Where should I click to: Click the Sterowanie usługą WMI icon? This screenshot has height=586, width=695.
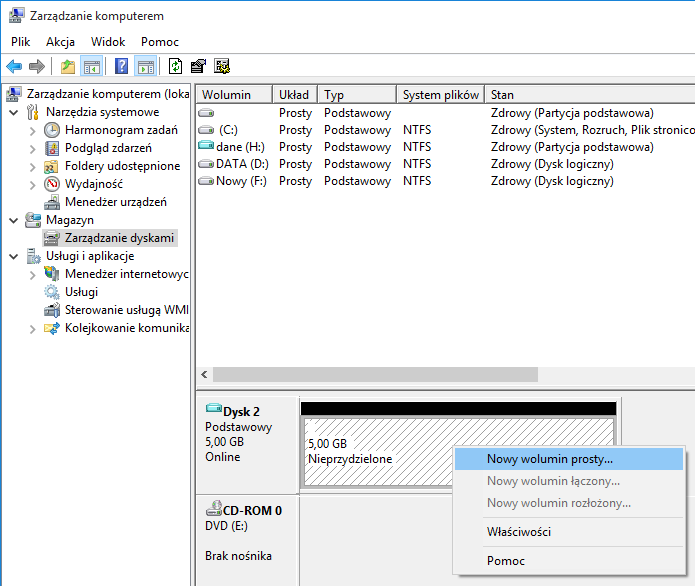point(52,310)
